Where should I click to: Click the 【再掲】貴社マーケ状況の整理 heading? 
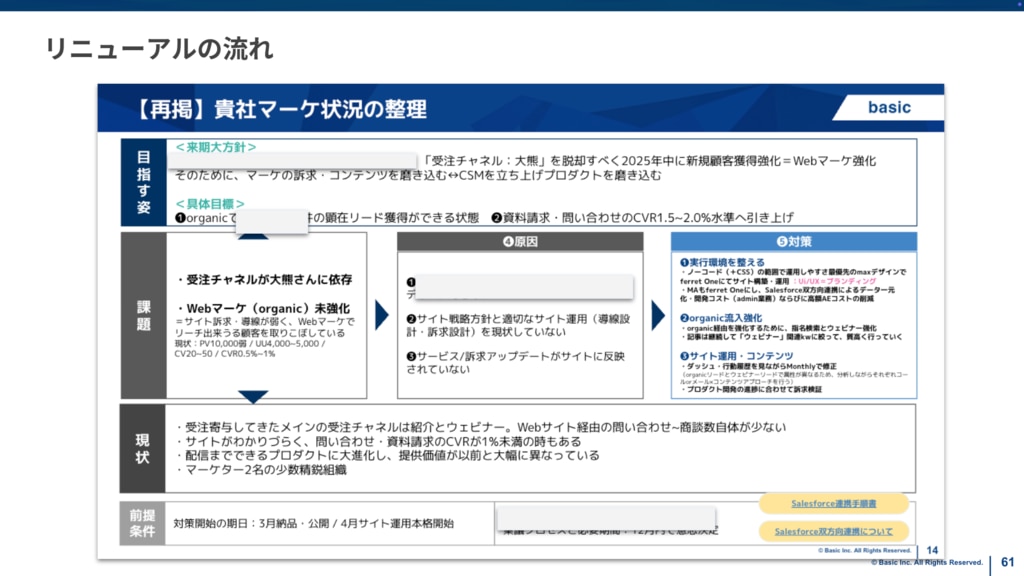[x=281, y=109]
